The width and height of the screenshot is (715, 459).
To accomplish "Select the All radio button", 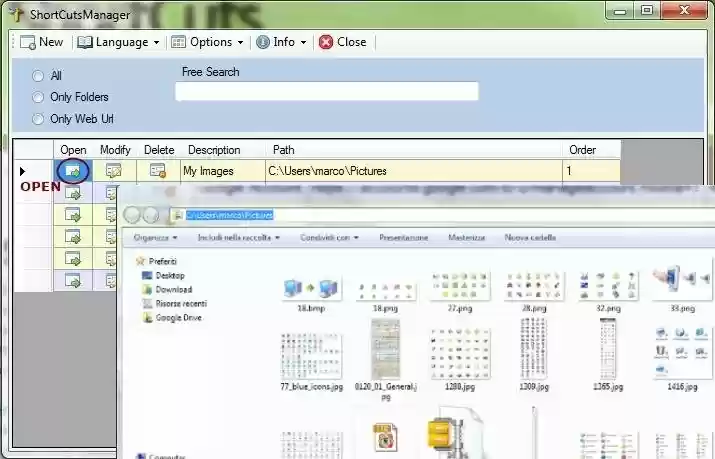I will pyautogui.click(x=38, y=76).
